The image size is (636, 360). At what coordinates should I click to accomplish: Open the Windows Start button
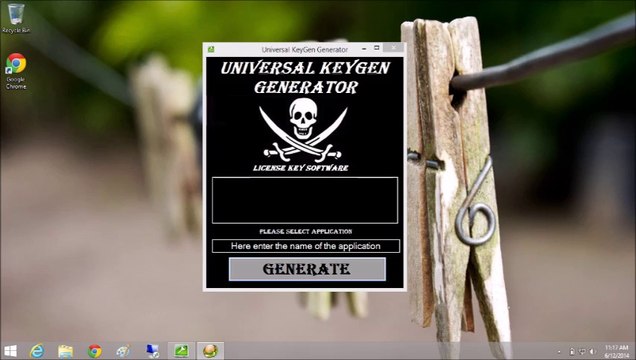(x=11, y=351)
